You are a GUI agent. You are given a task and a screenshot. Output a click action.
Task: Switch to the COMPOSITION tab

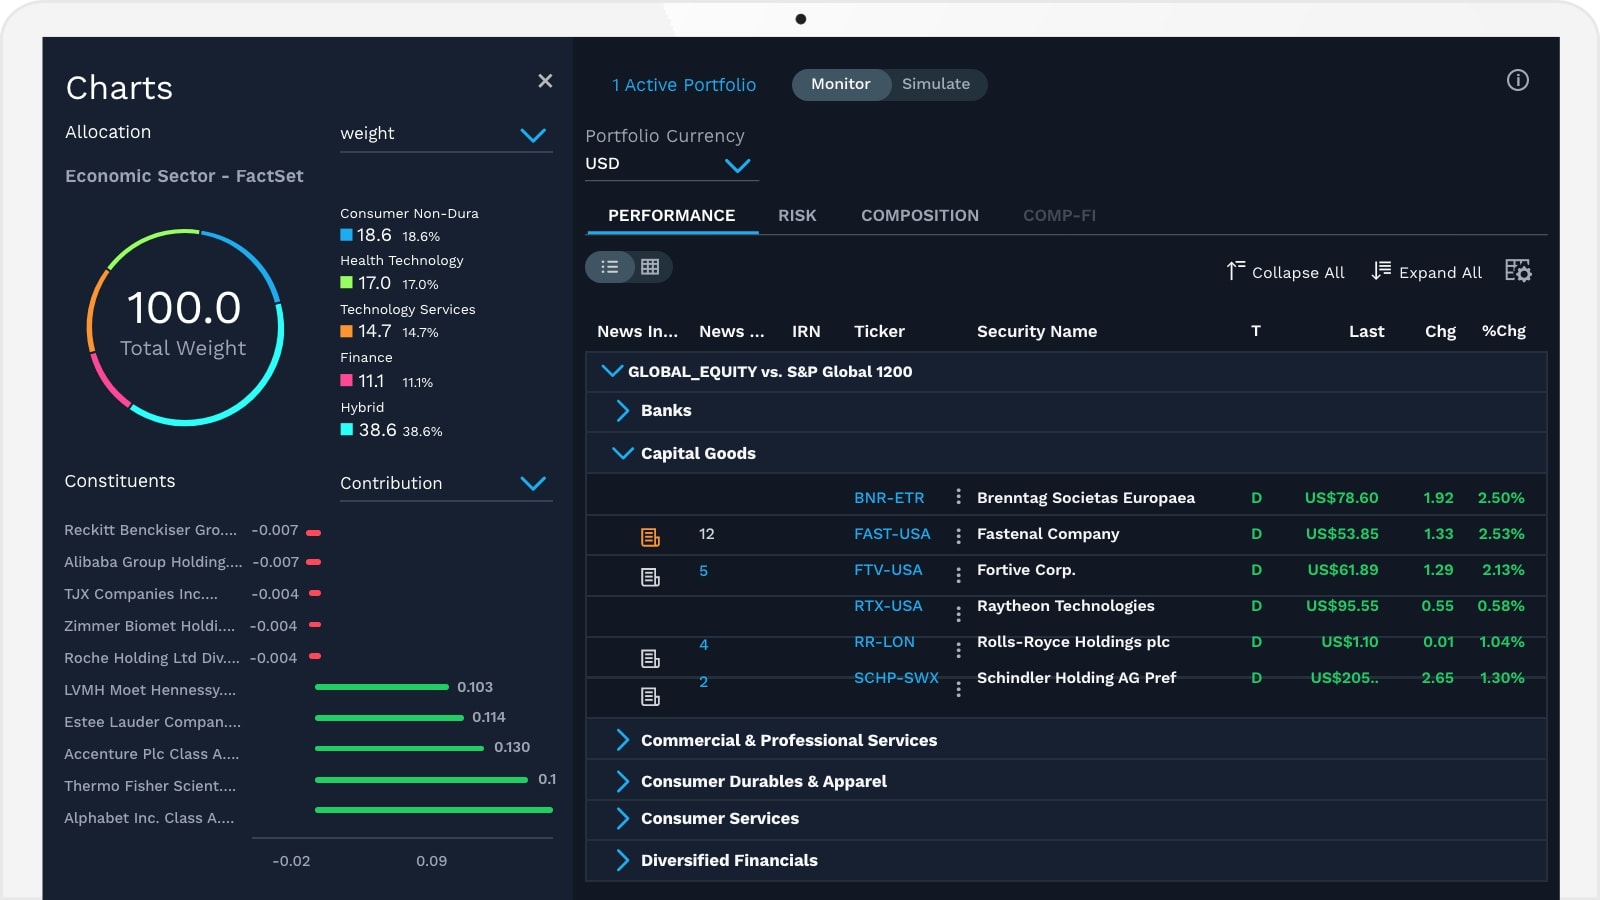920,216
